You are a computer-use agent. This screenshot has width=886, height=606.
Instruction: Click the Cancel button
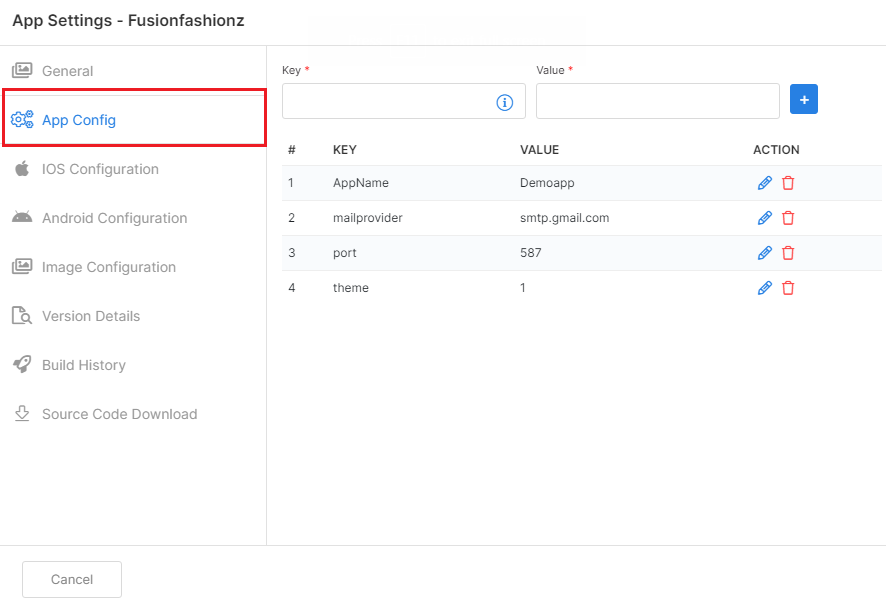click(x=72, y=579)
